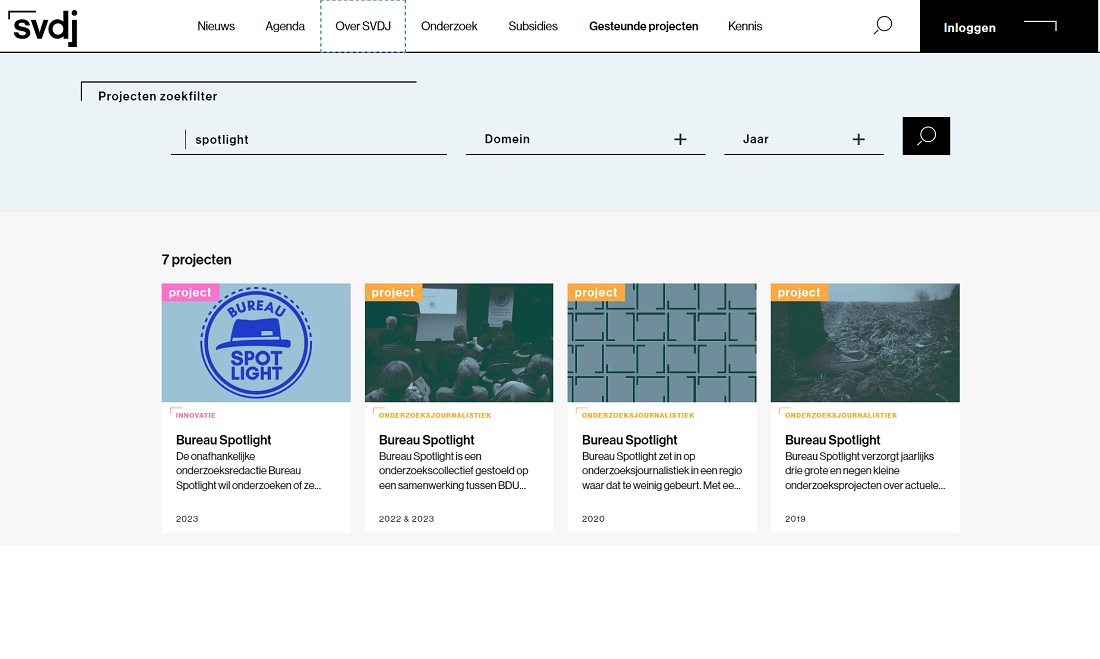
Task: Open the field photo project image
Action: 865,342
